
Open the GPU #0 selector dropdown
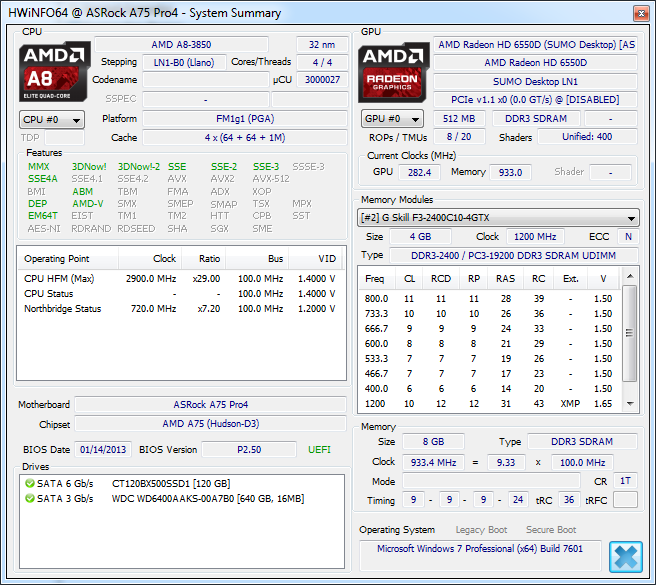pyautogui.click(x=394, y=119)
